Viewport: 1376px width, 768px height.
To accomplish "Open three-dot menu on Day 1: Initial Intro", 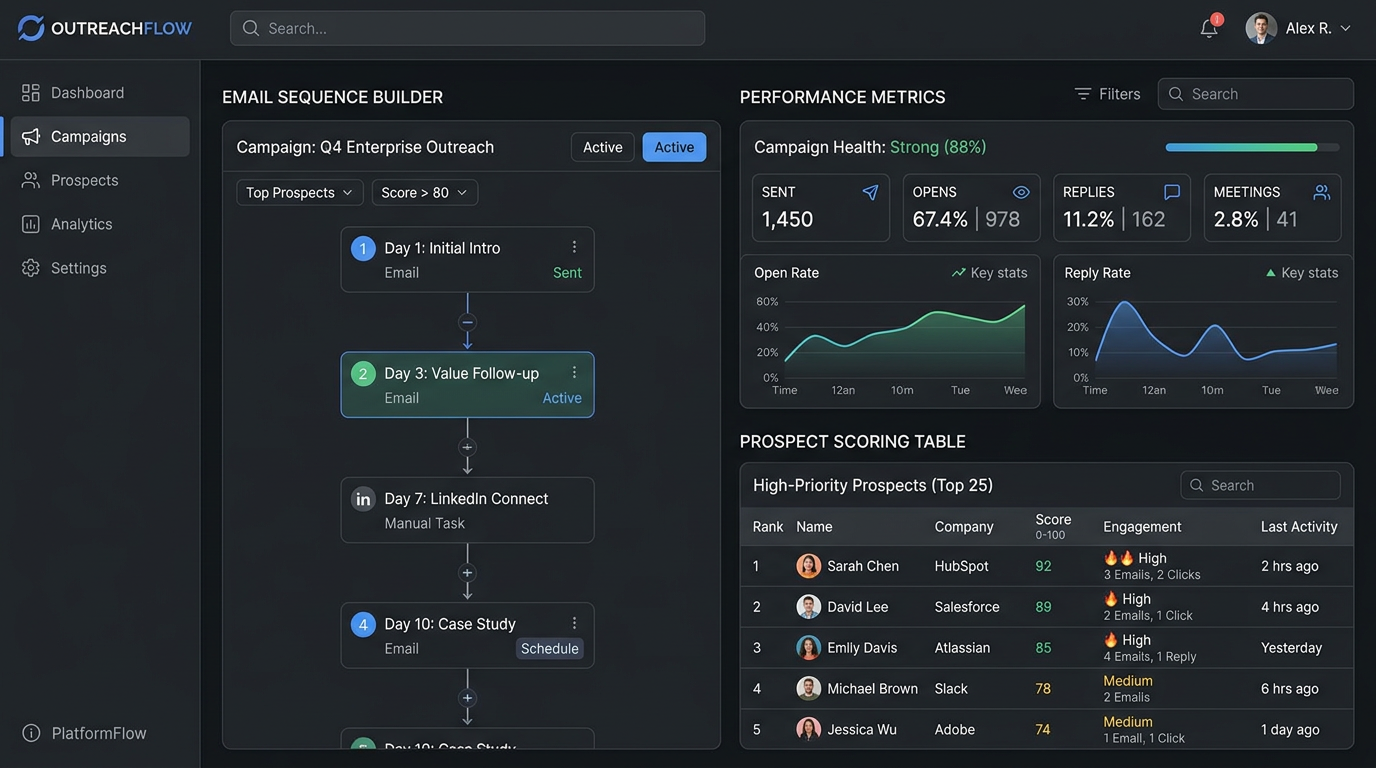I will click(x=574, y=247).
